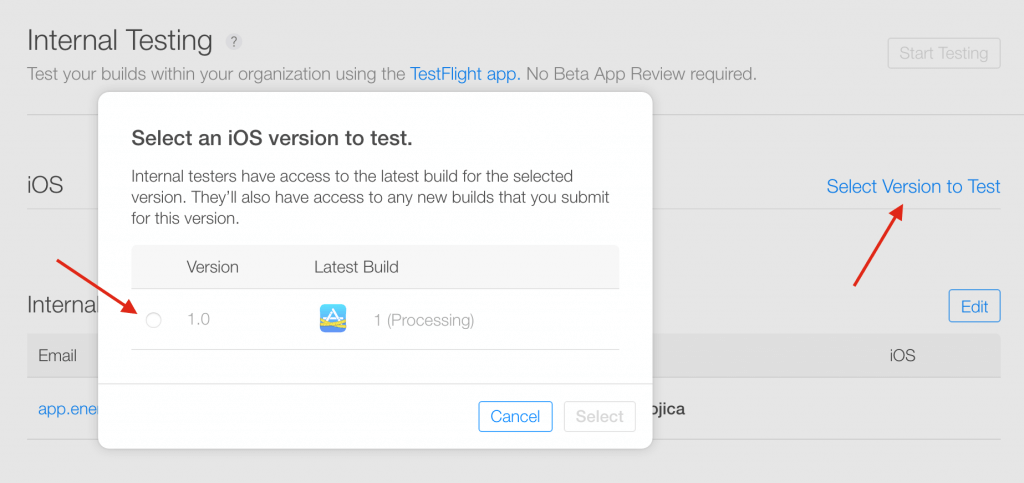Click Cancel in the version dialog
The image size is (1024, 483).
click(x=515, y=416)
